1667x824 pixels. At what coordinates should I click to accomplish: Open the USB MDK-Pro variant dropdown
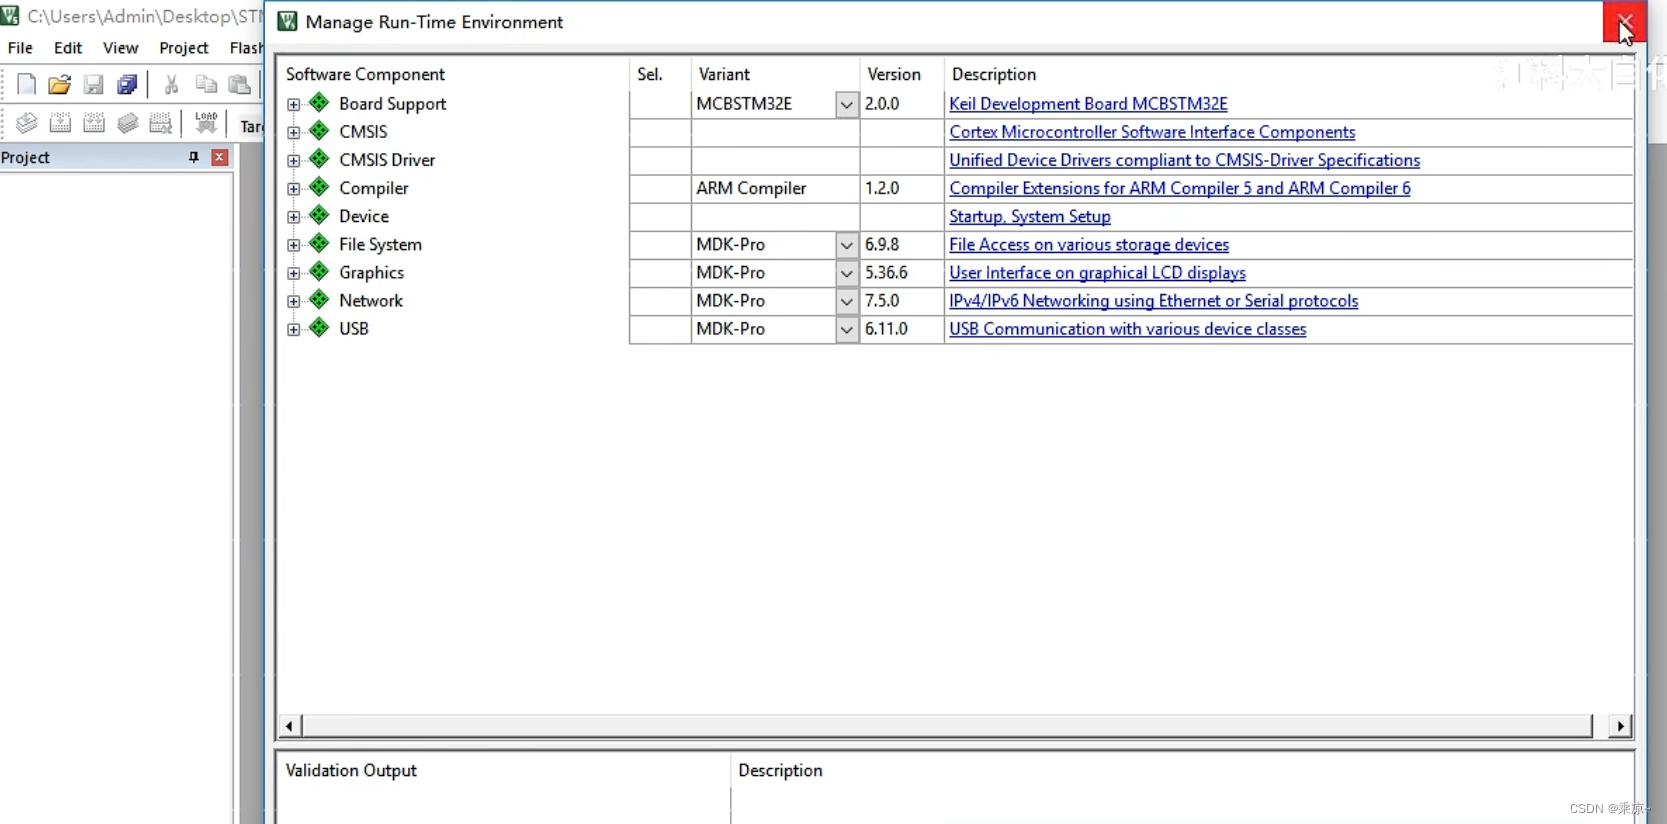coord(846,329)
